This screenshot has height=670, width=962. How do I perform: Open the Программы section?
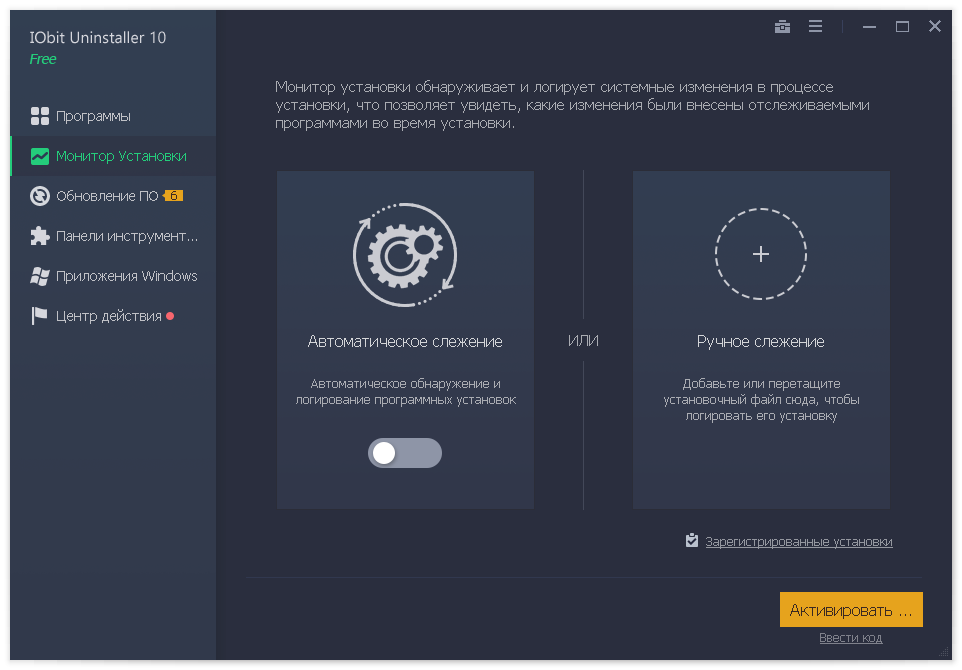click(x=114, y=116)
